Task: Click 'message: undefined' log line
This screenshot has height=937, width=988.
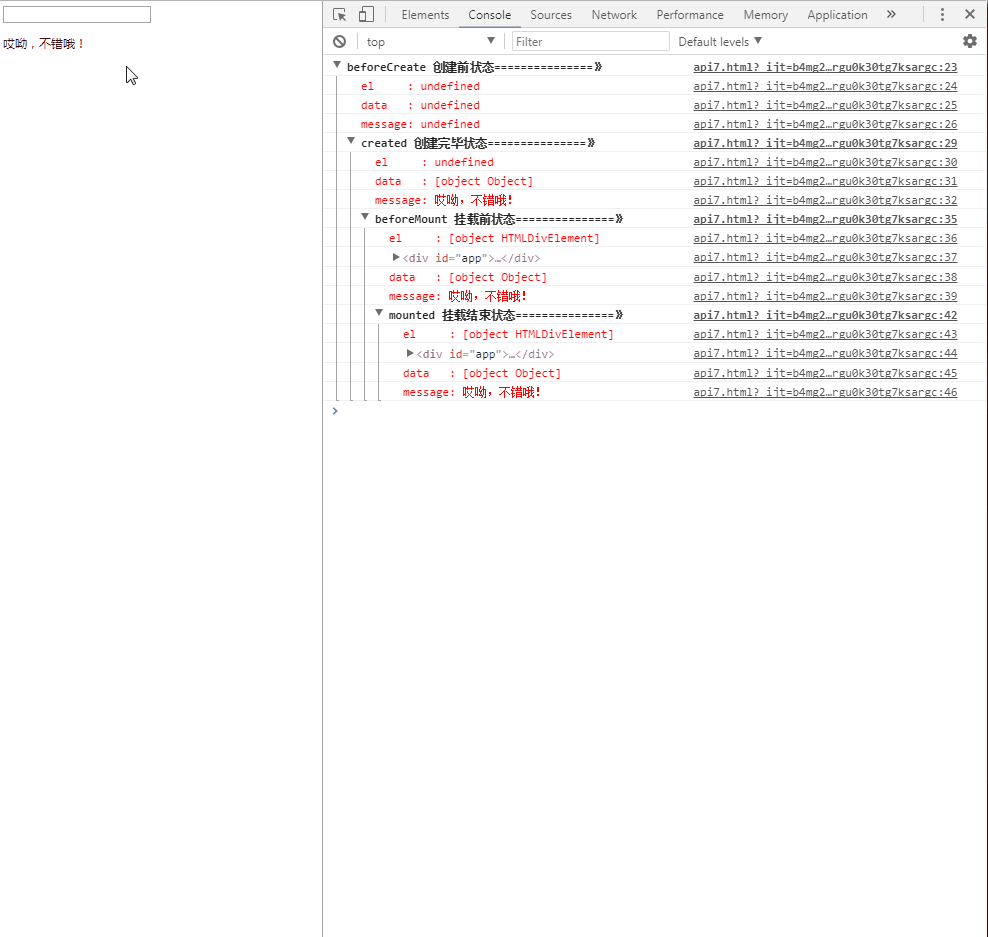Action: pos(420,124)
